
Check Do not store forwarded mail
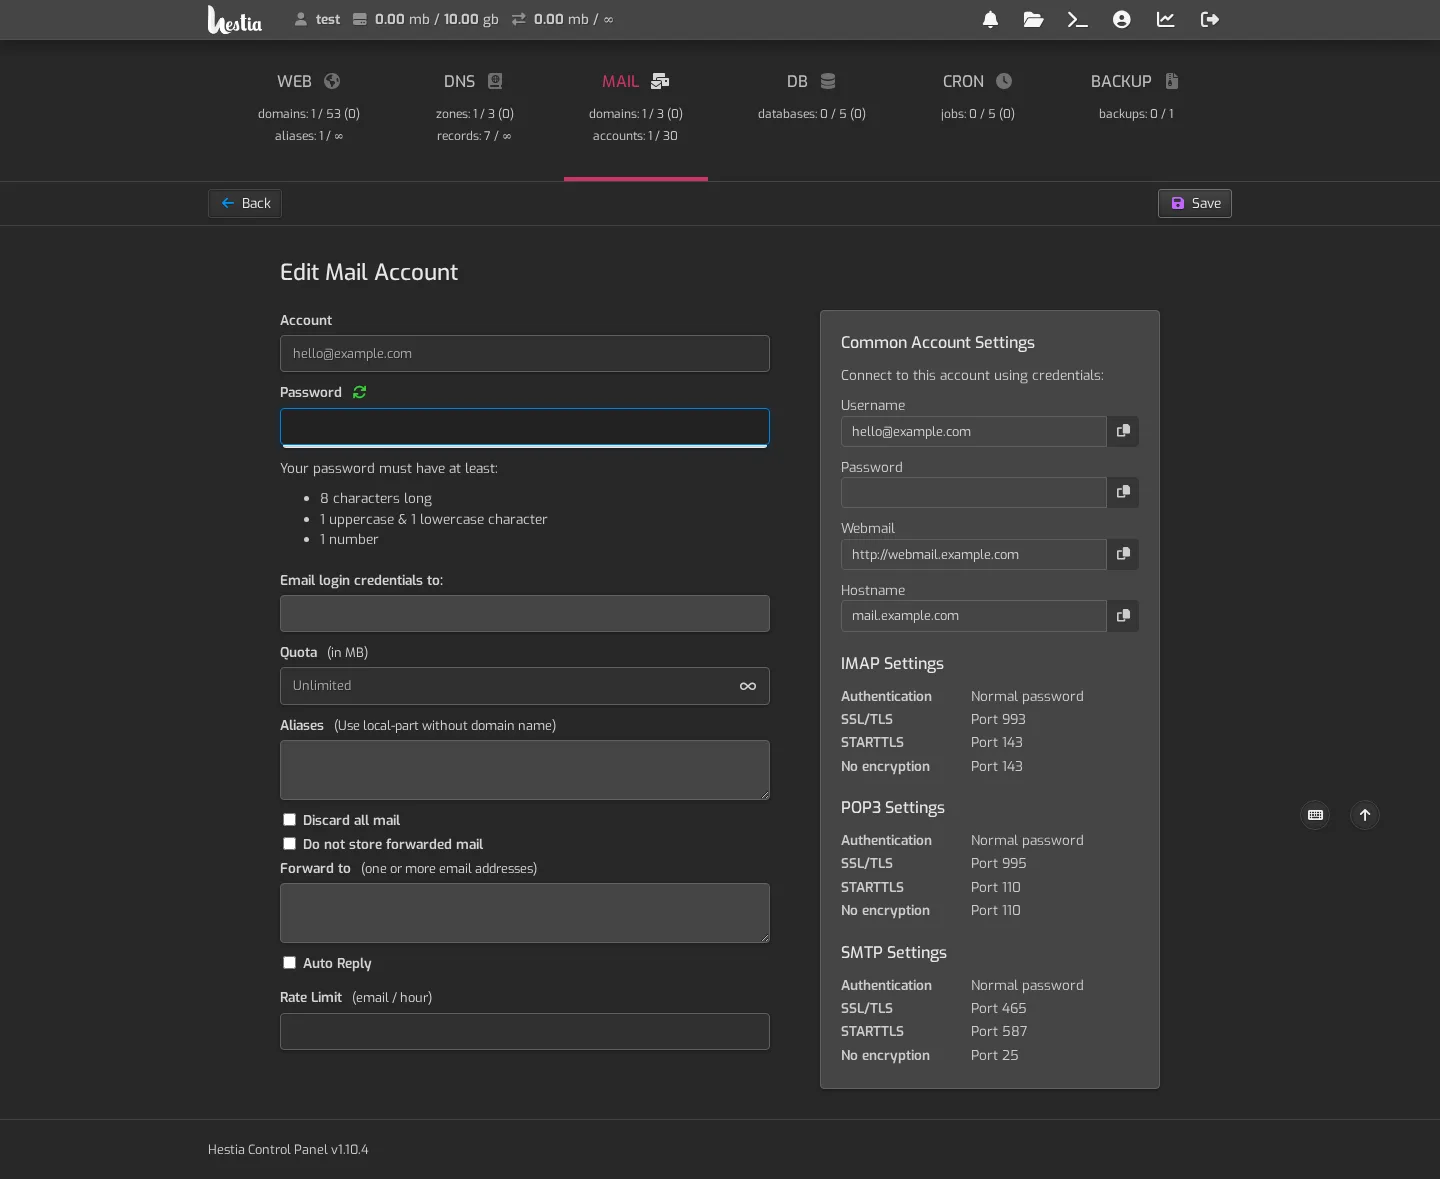tap(290, 844)
